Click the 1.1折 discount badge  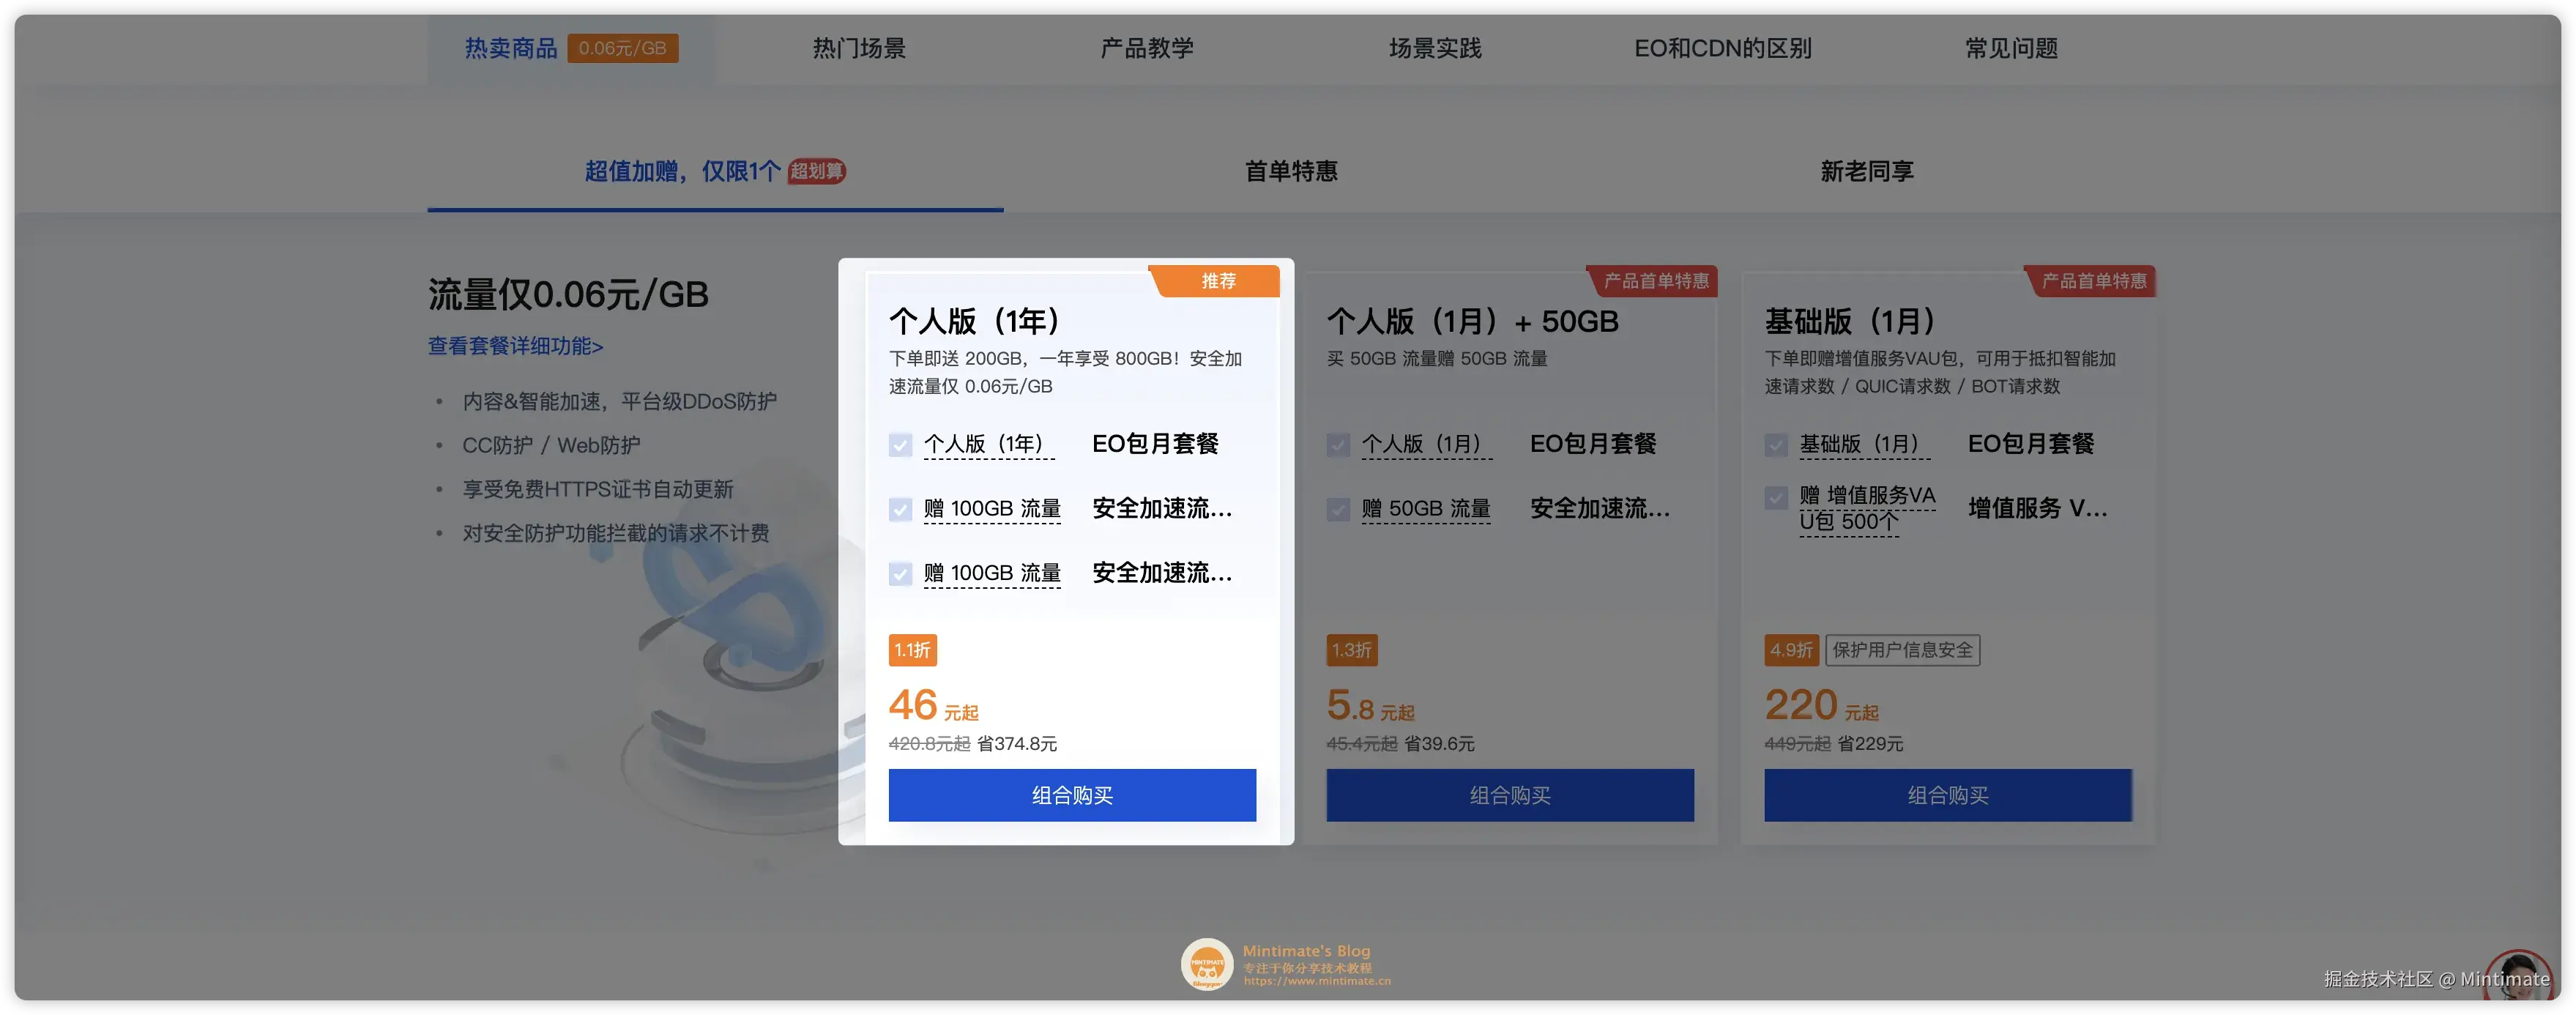coord(912,650)
